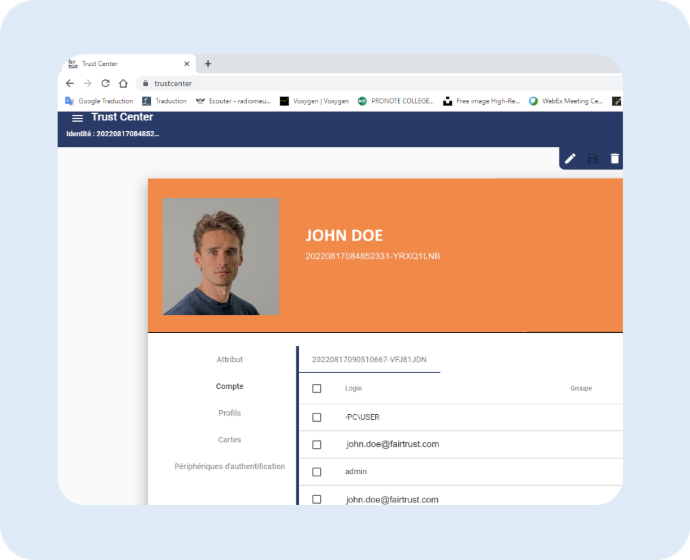Go back using the browser back arrow

point(70,83)
